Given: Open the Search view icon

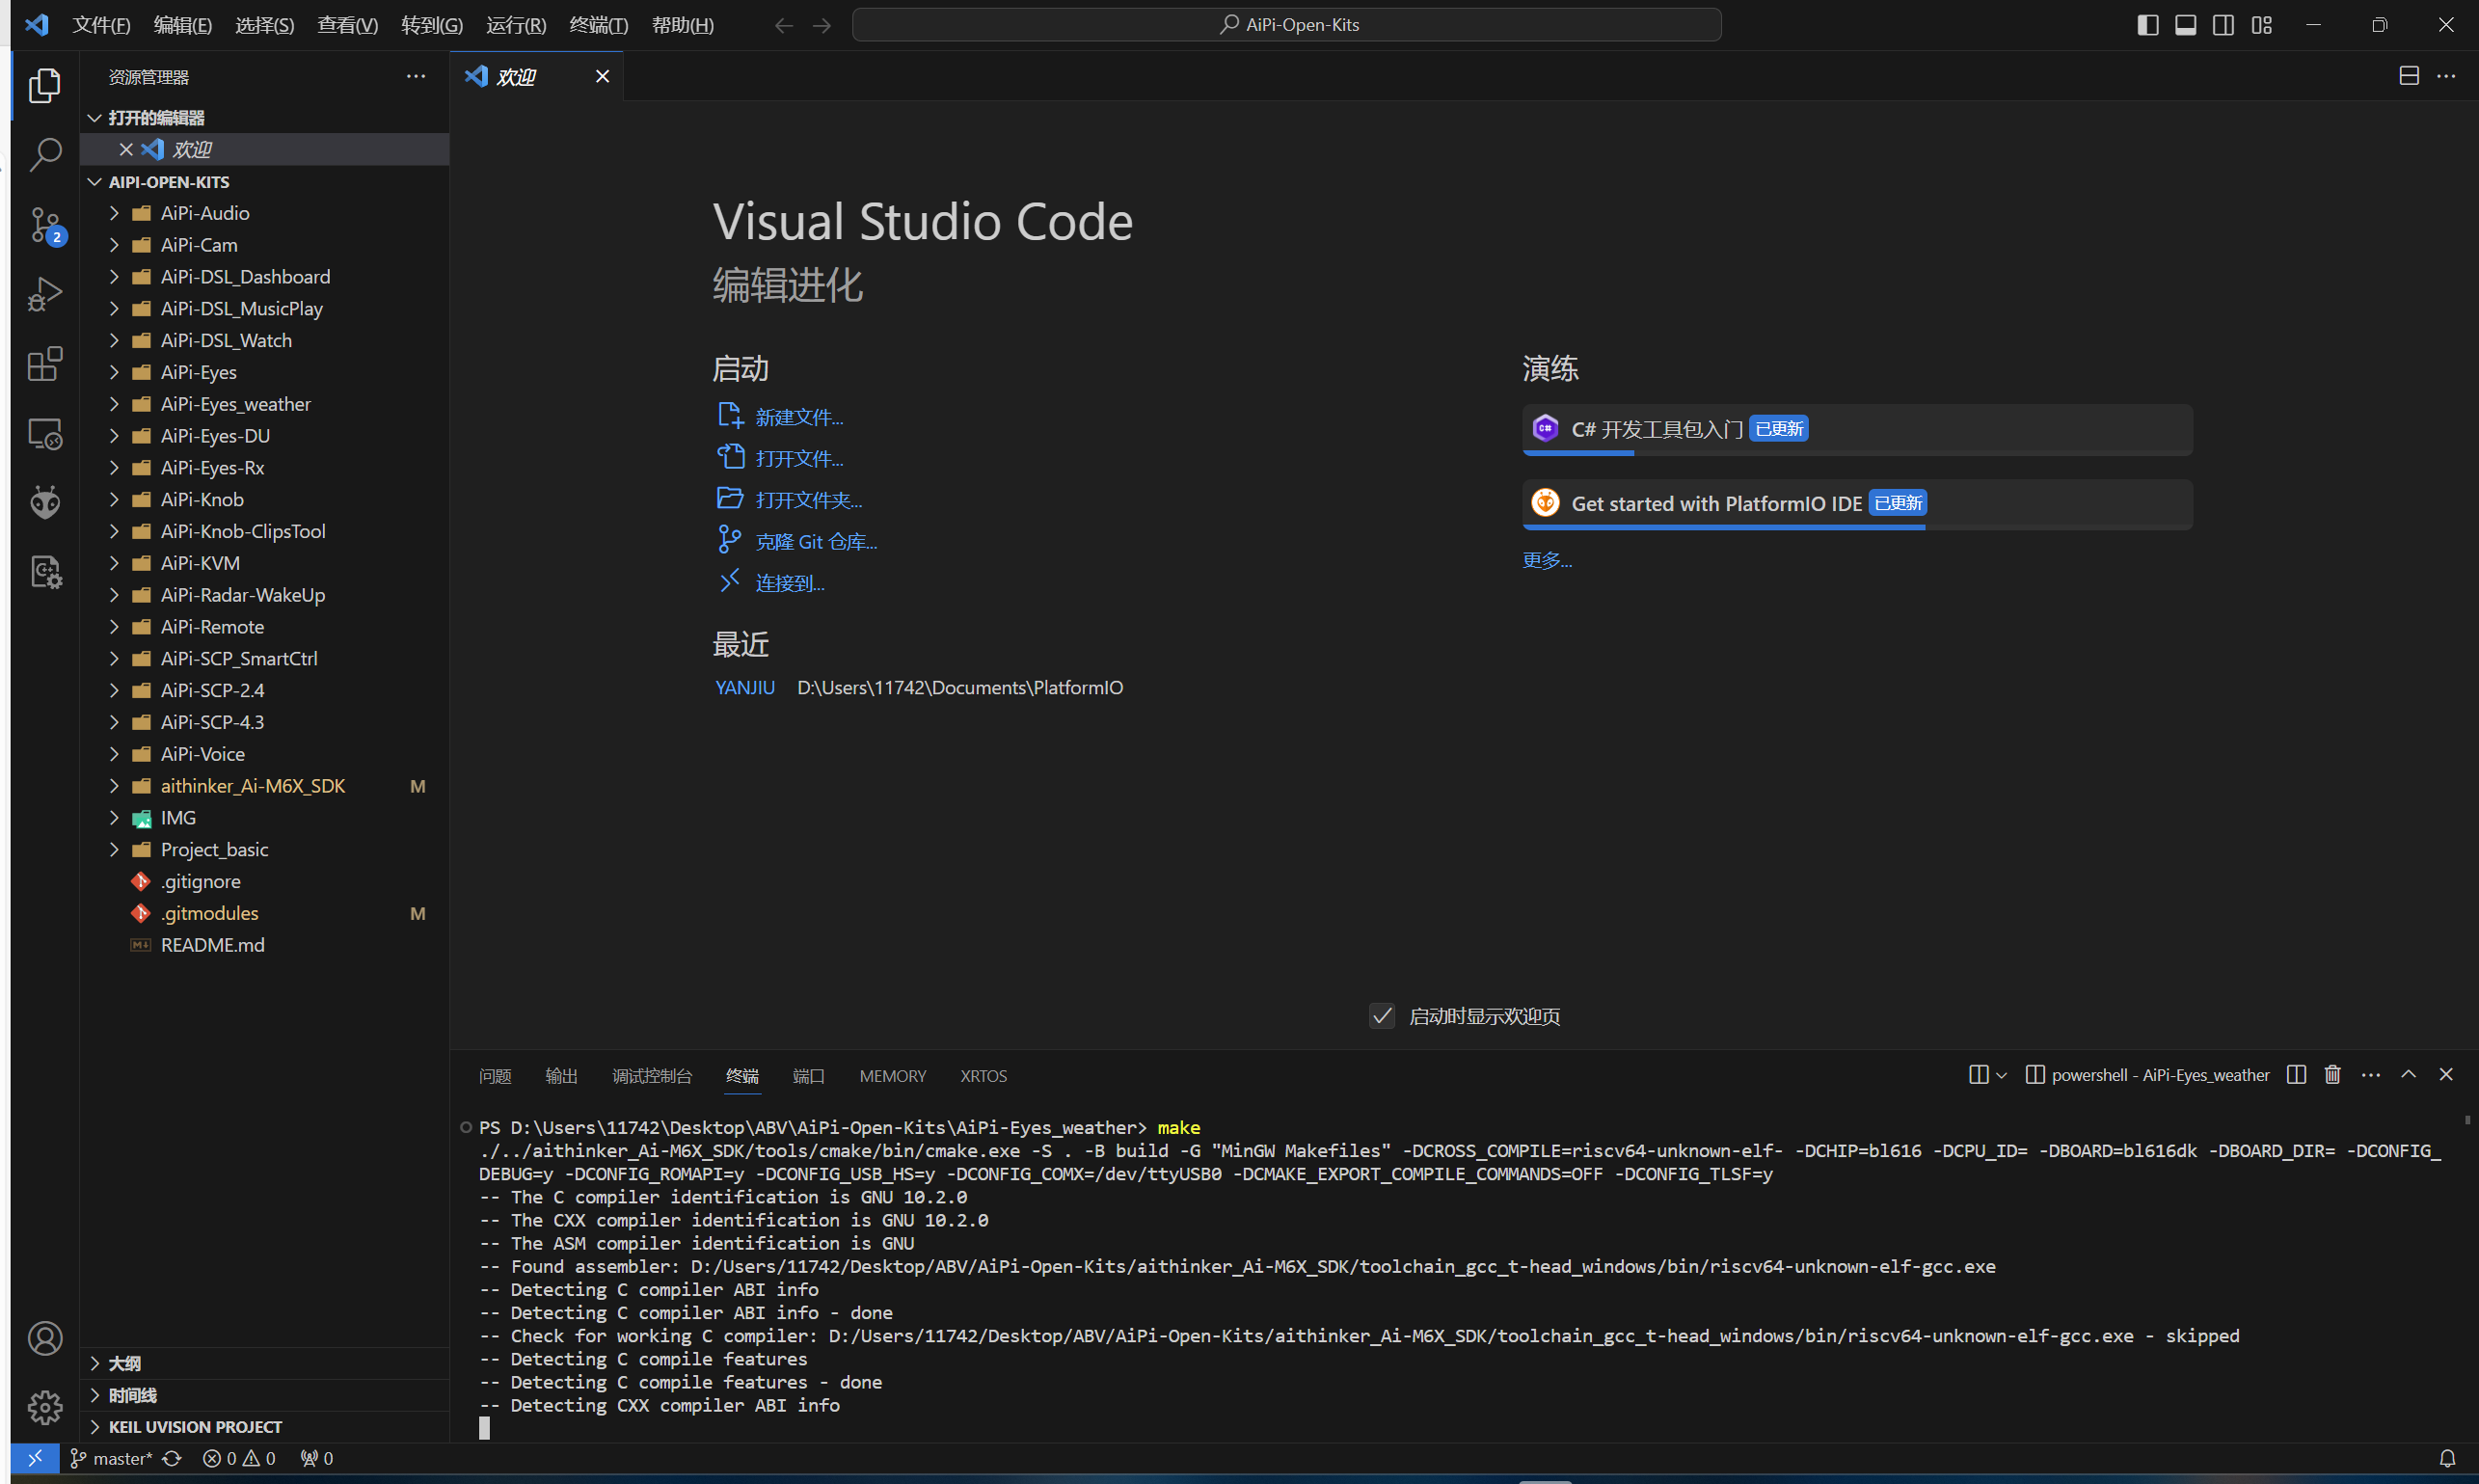Looking at the screenshot, I should [x=45, y=155].
